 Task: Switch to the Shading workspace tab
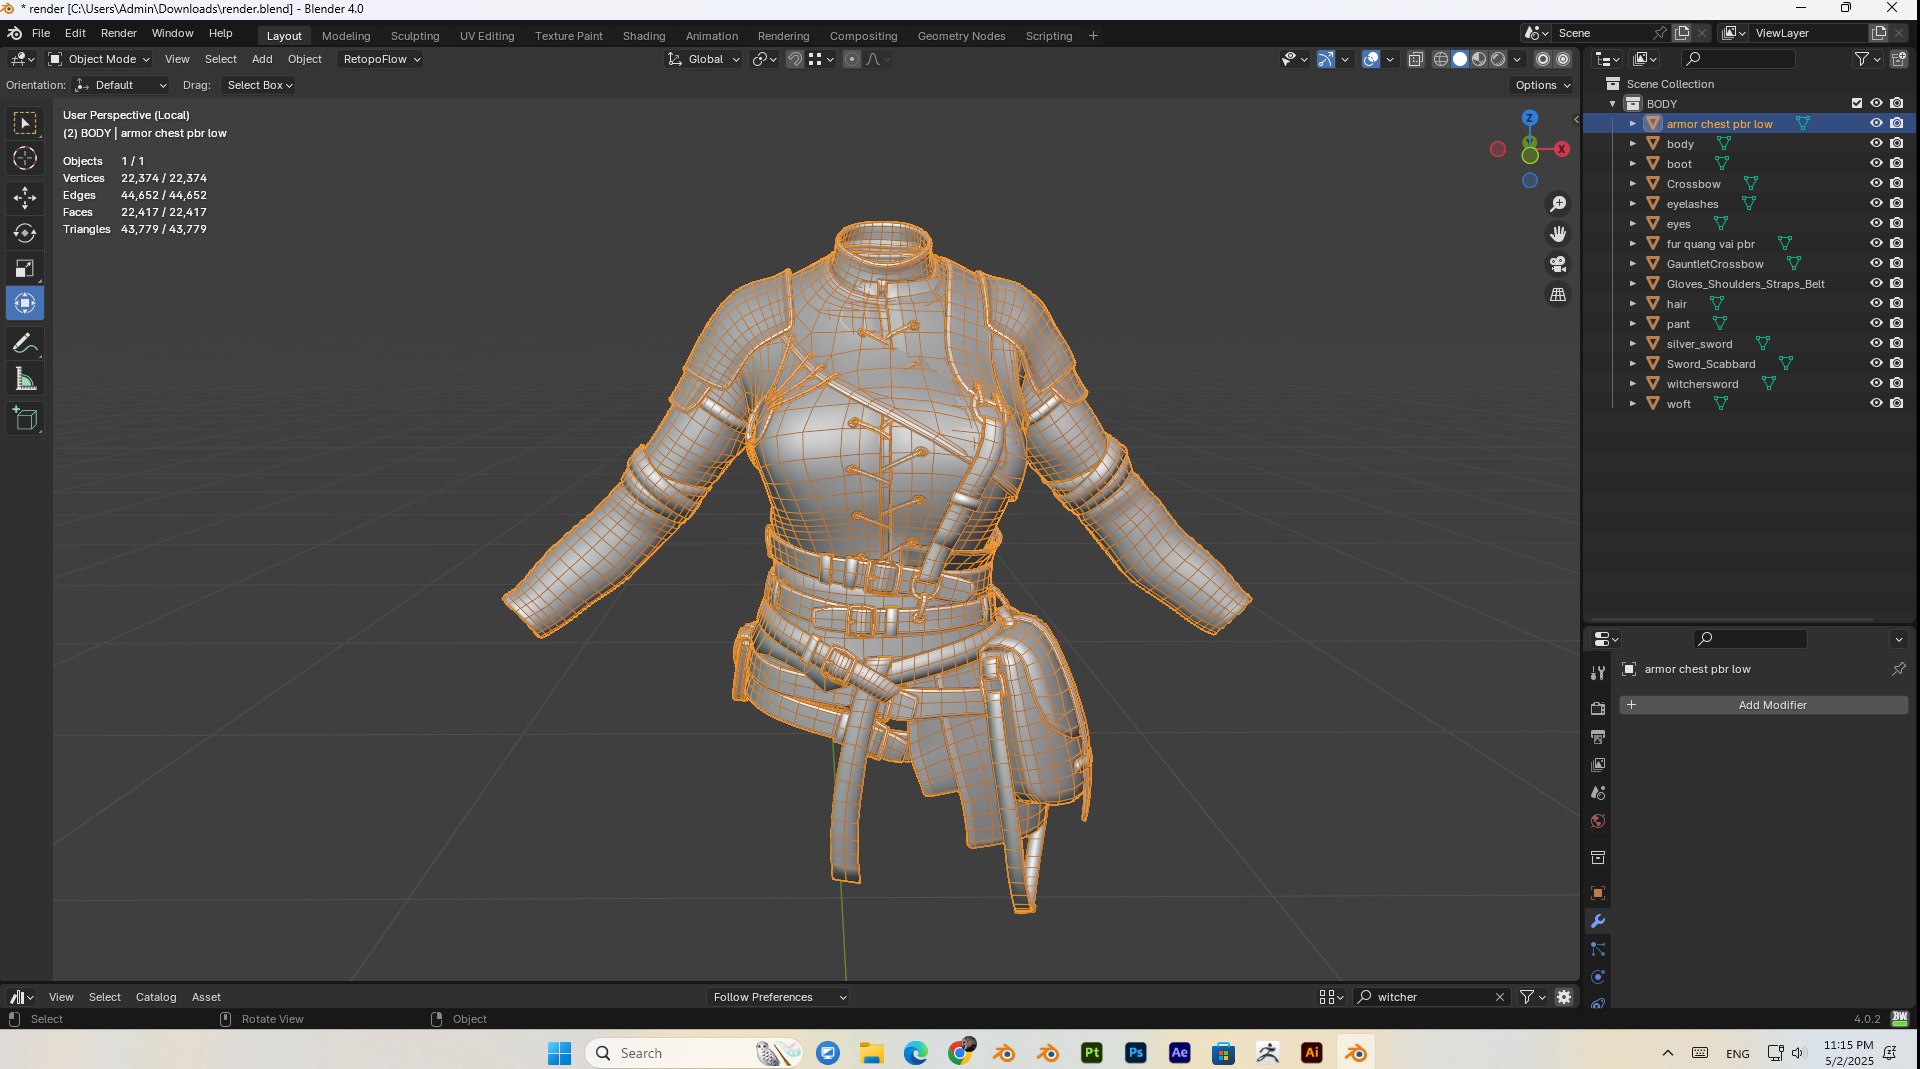click(644, 36)
